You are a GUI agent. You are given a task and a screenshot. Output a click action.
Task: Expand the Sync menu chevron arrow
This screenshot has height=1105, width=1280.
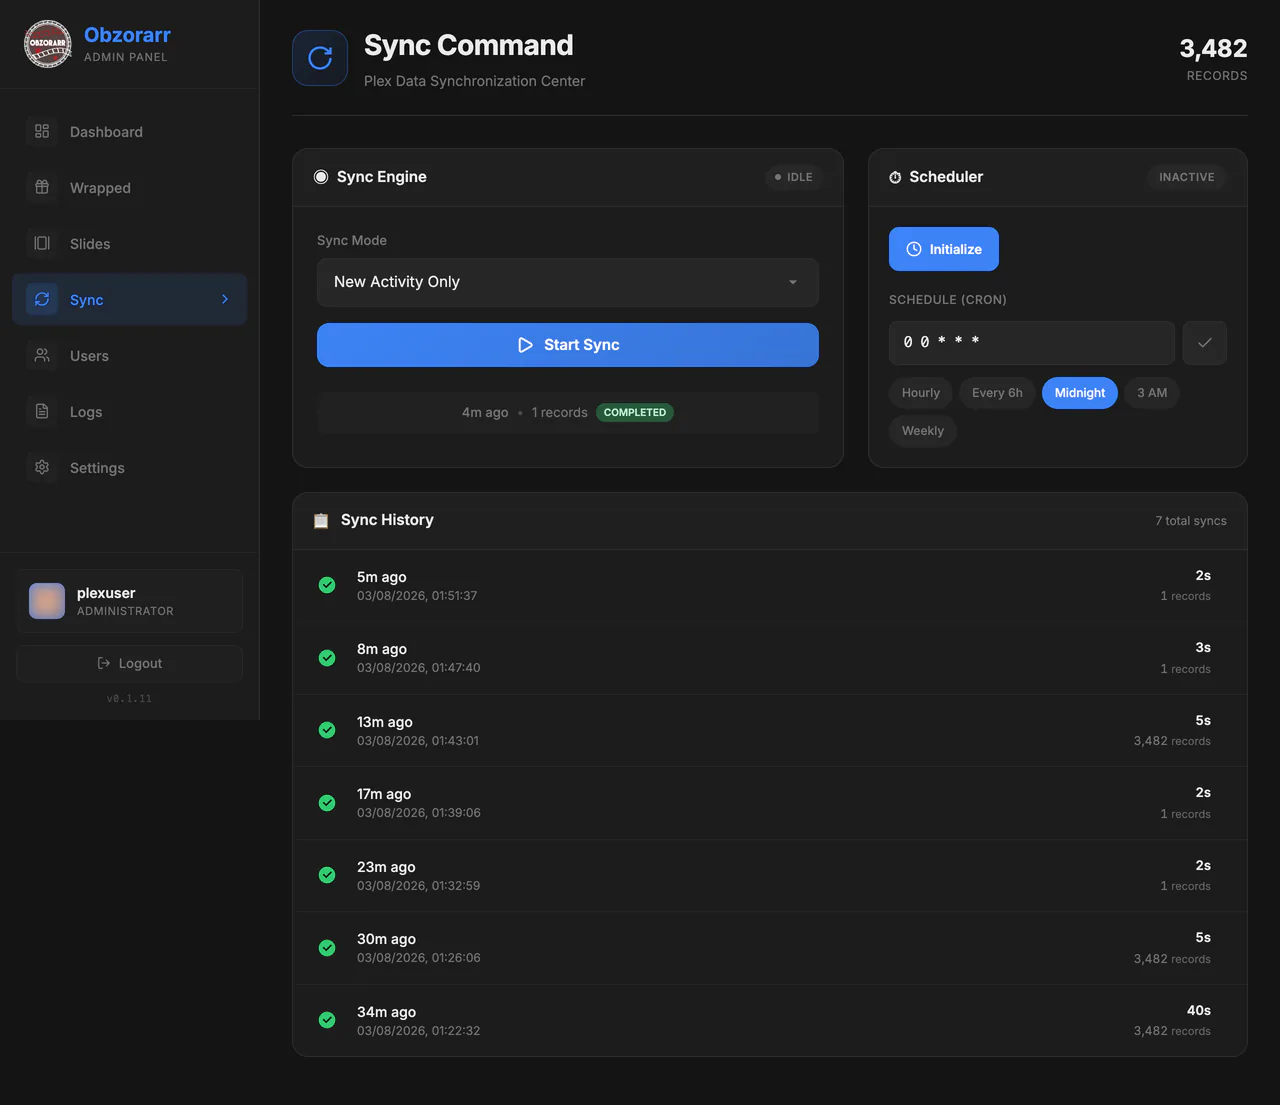click(225, 299)
